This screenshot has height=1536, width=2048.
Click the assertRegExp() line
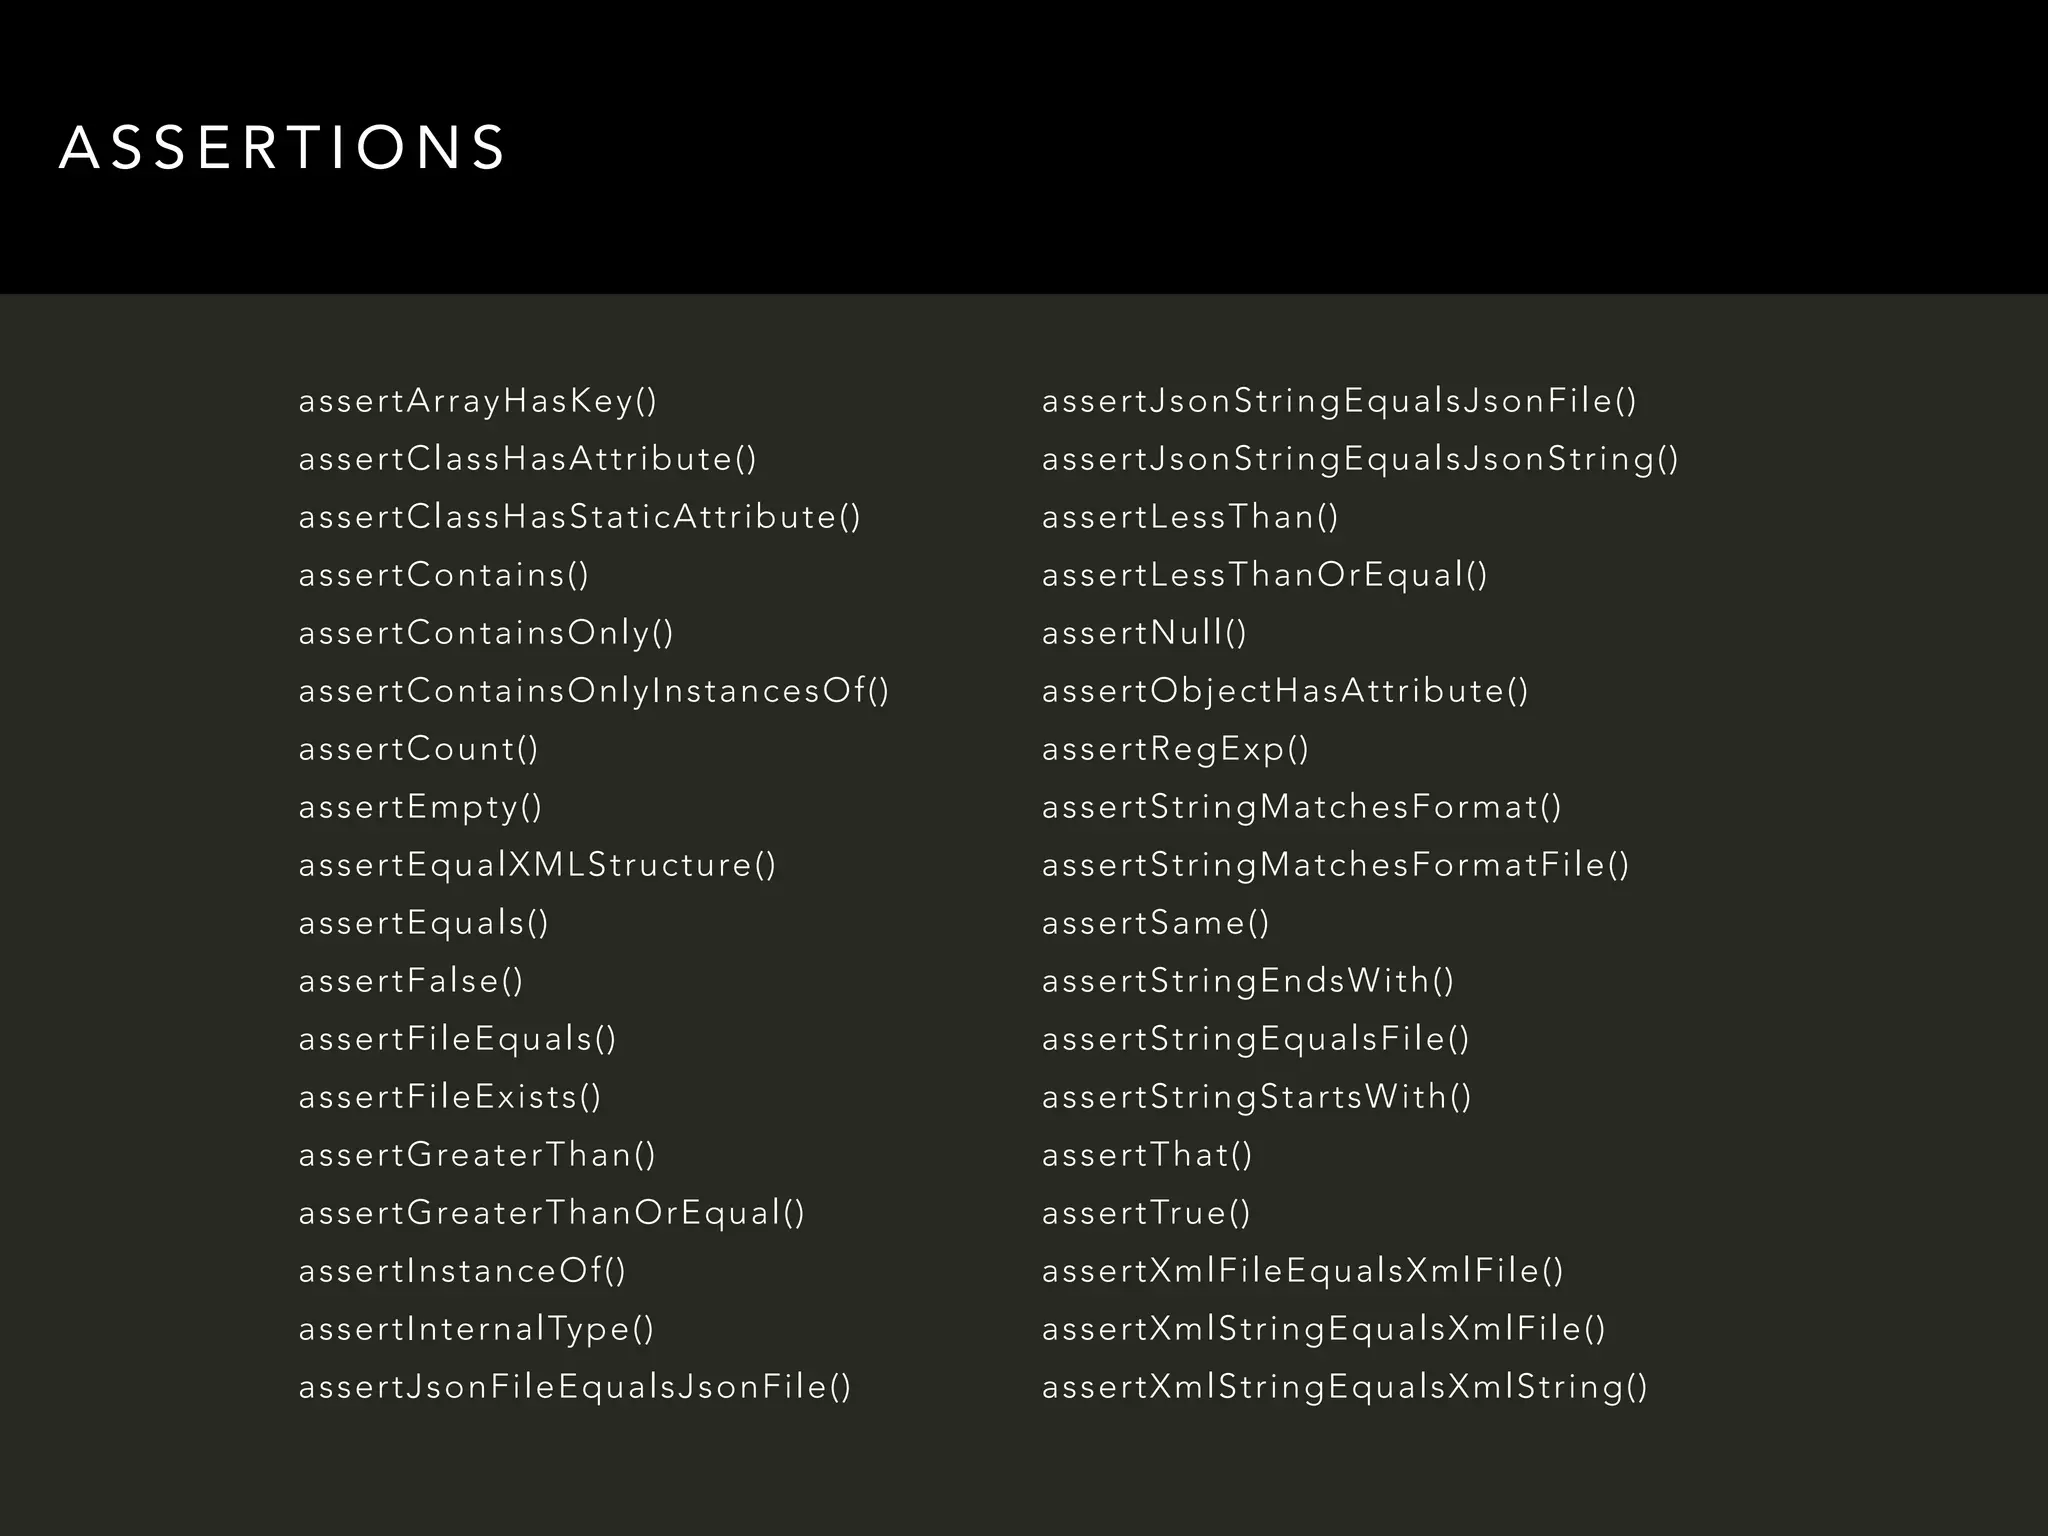(x=1175, y=749)
